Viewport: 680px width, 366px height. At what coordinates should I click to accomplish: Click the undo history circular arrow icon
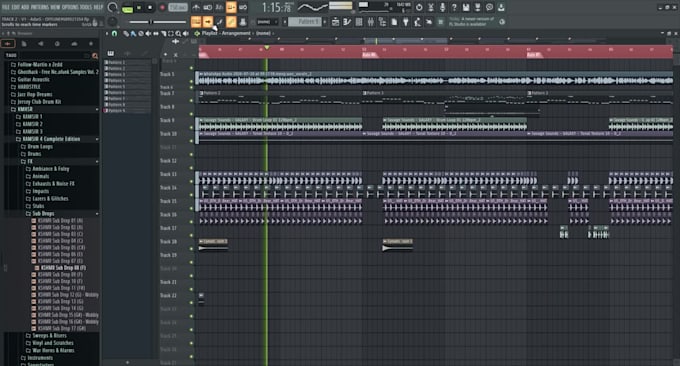pos(419,7)
